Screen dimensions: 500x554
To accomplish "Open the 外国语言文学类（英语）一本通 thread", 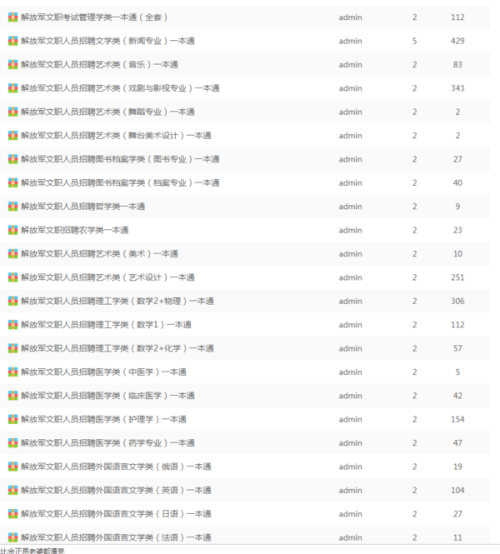I will pos(116,490).
